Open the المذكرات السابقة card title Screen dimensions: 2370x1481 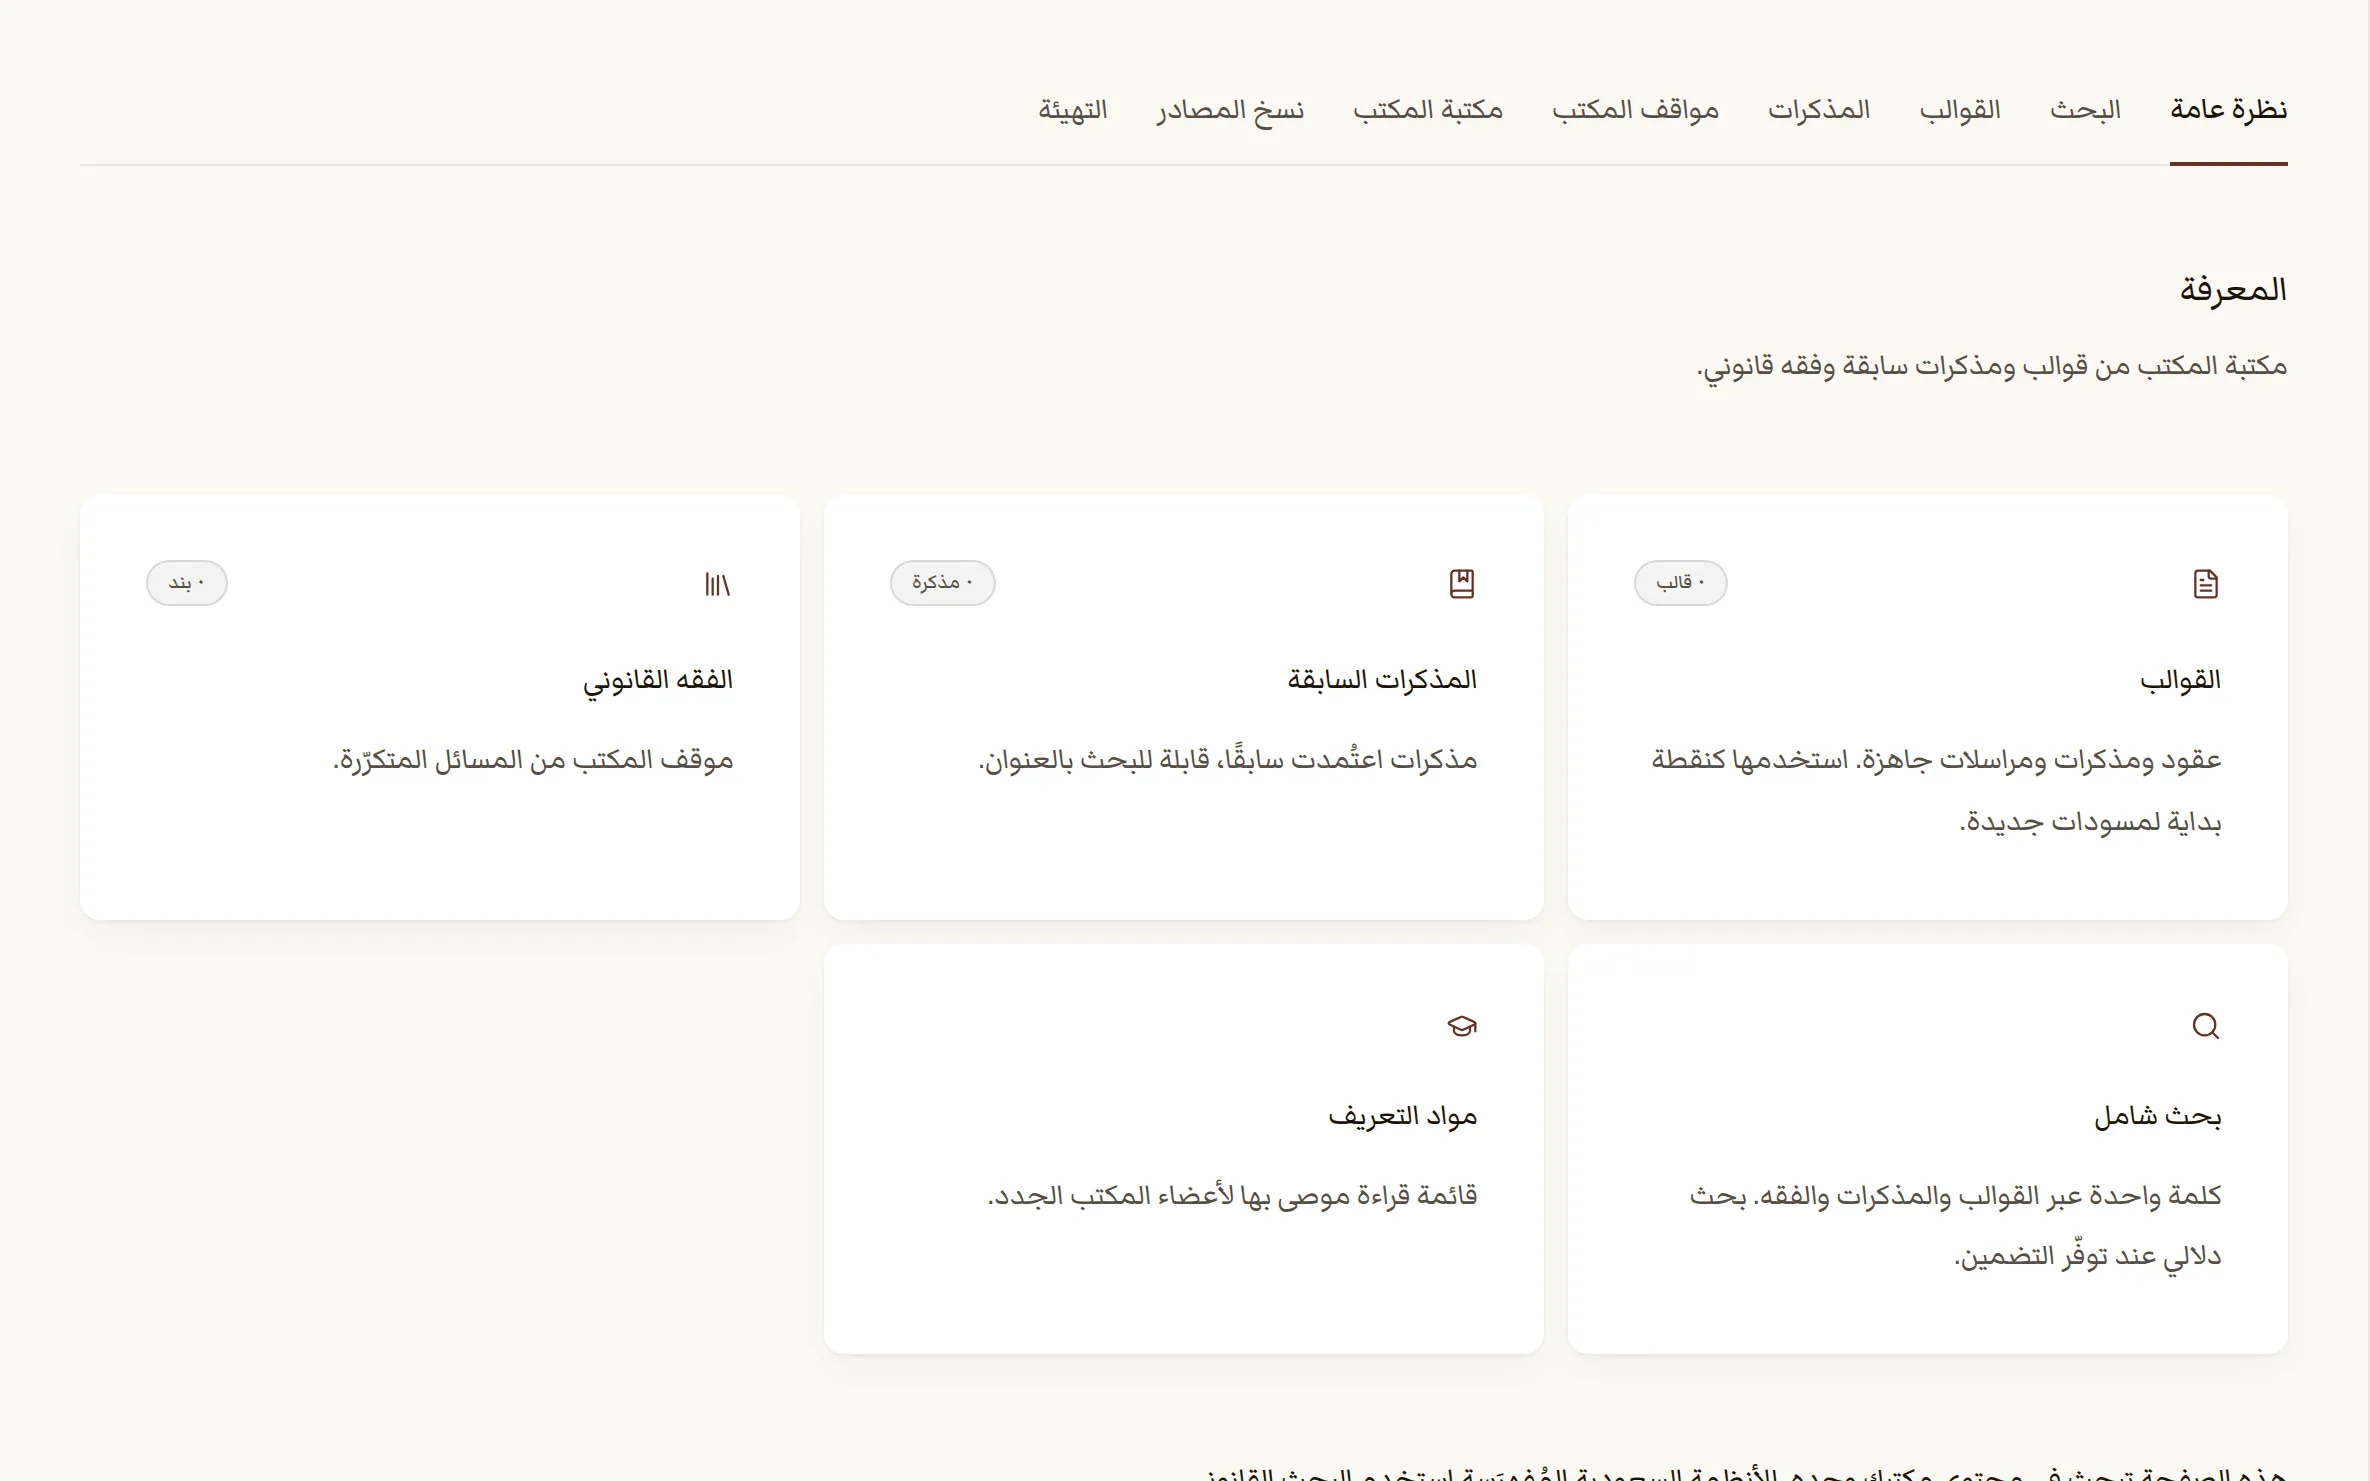pos(1382,680)
